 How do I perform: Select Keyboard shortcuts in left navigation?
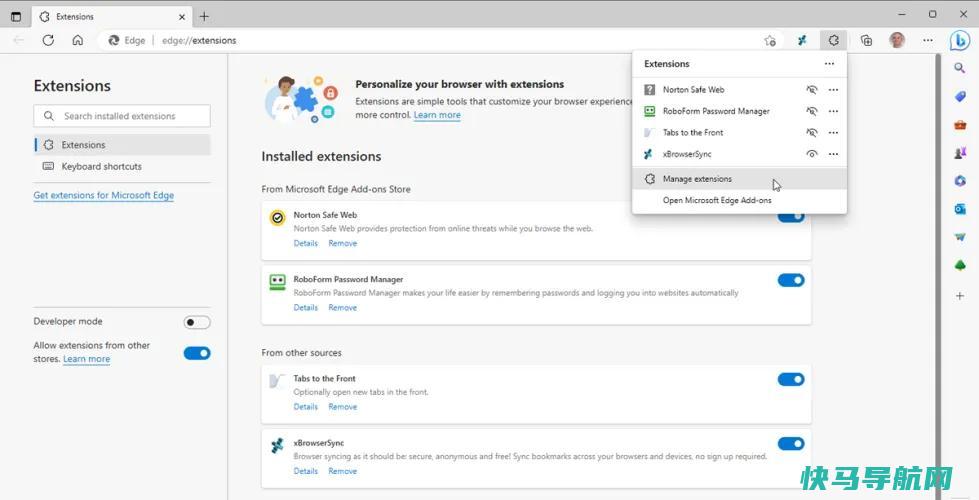[122, 167]
